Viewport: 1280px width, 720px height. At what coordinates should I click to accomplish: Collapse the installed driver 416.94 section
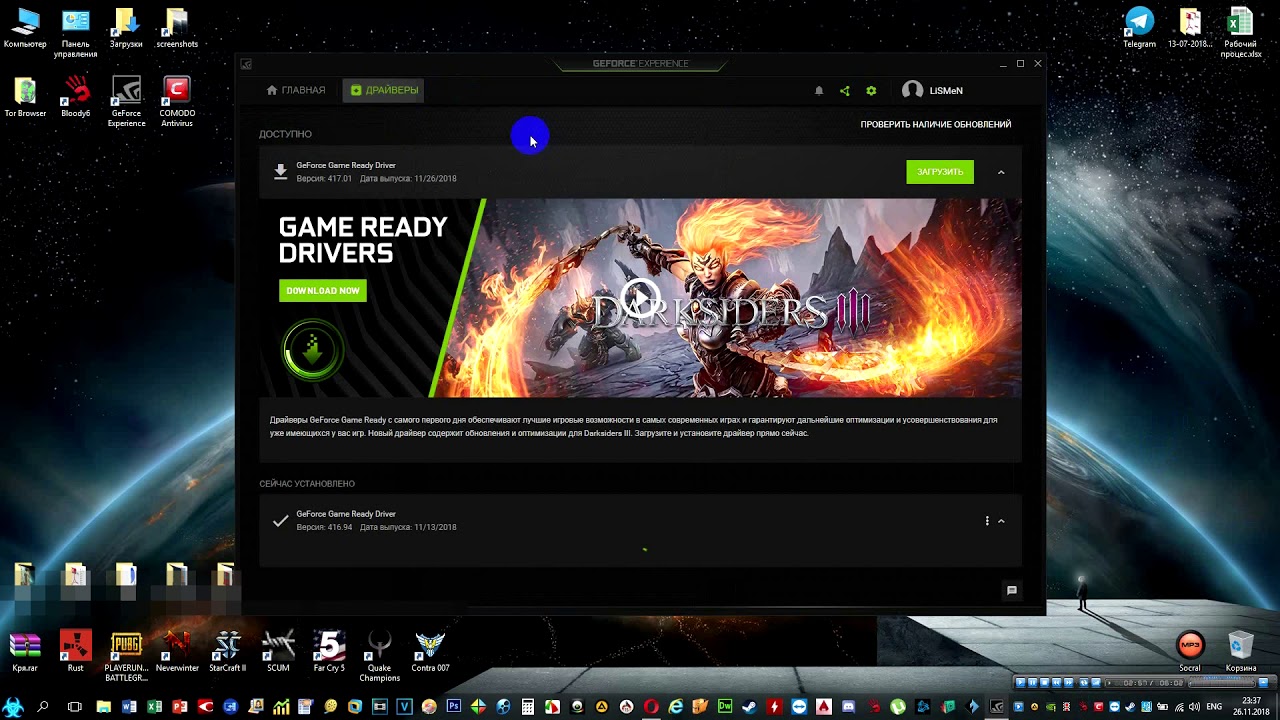click(1001, 521)
